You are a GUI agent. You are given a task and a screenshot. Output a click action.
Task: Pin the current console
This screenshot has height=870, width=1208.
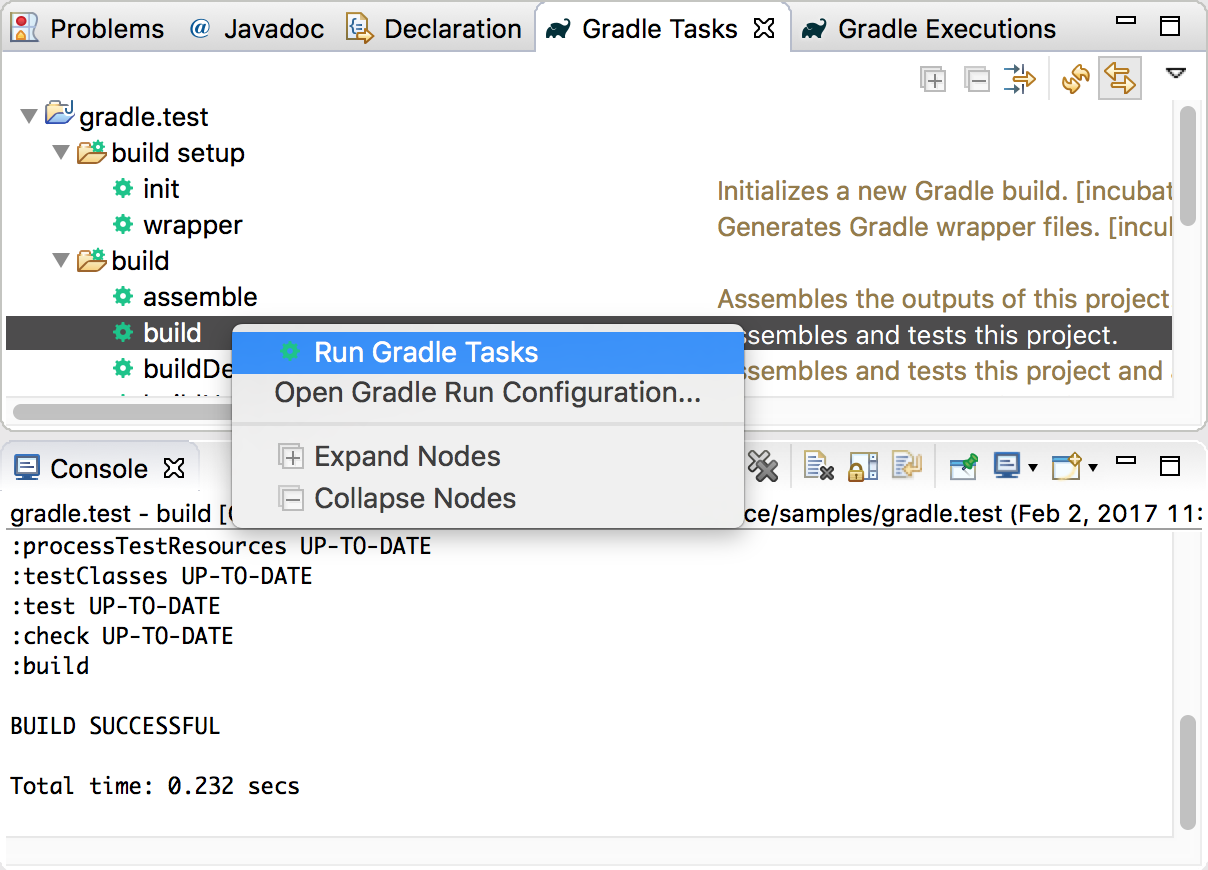point(965,466)
